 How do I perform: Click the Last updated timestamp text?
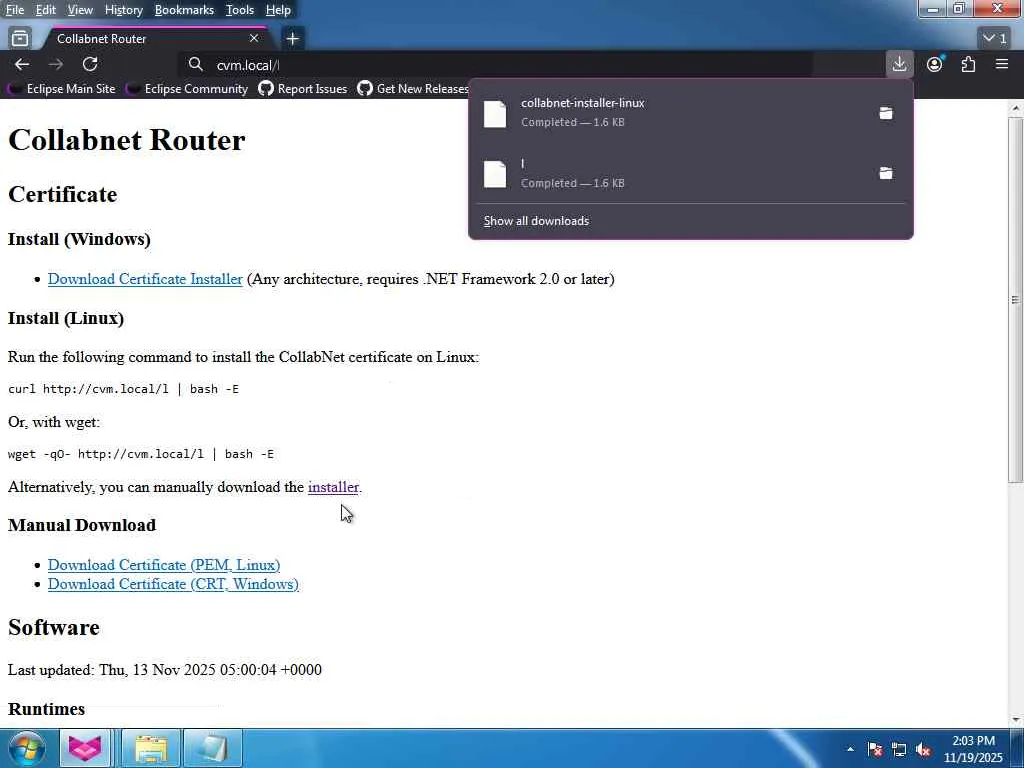[165, 670]
